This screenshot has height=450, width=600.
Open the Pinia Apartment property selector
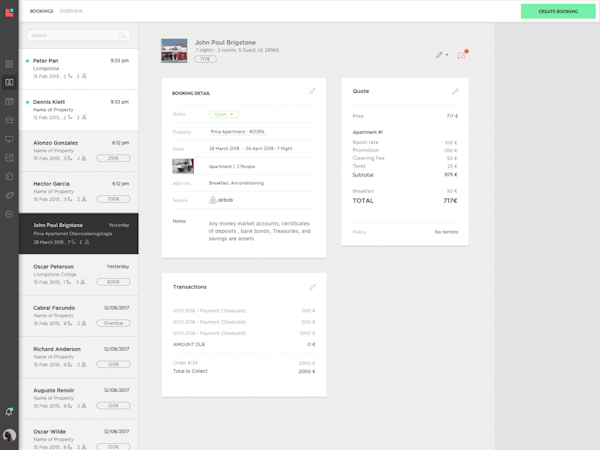point(237,131)
